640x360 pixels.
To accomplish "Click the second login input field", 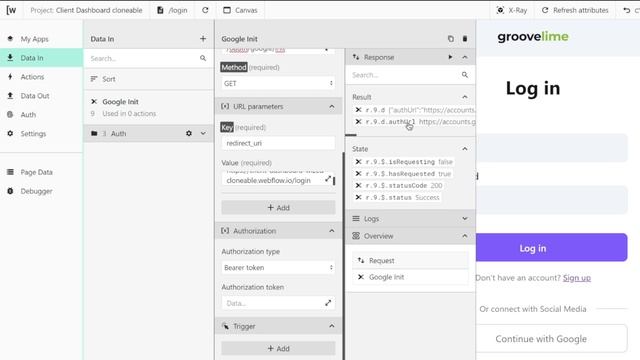I will coord(551,200).
